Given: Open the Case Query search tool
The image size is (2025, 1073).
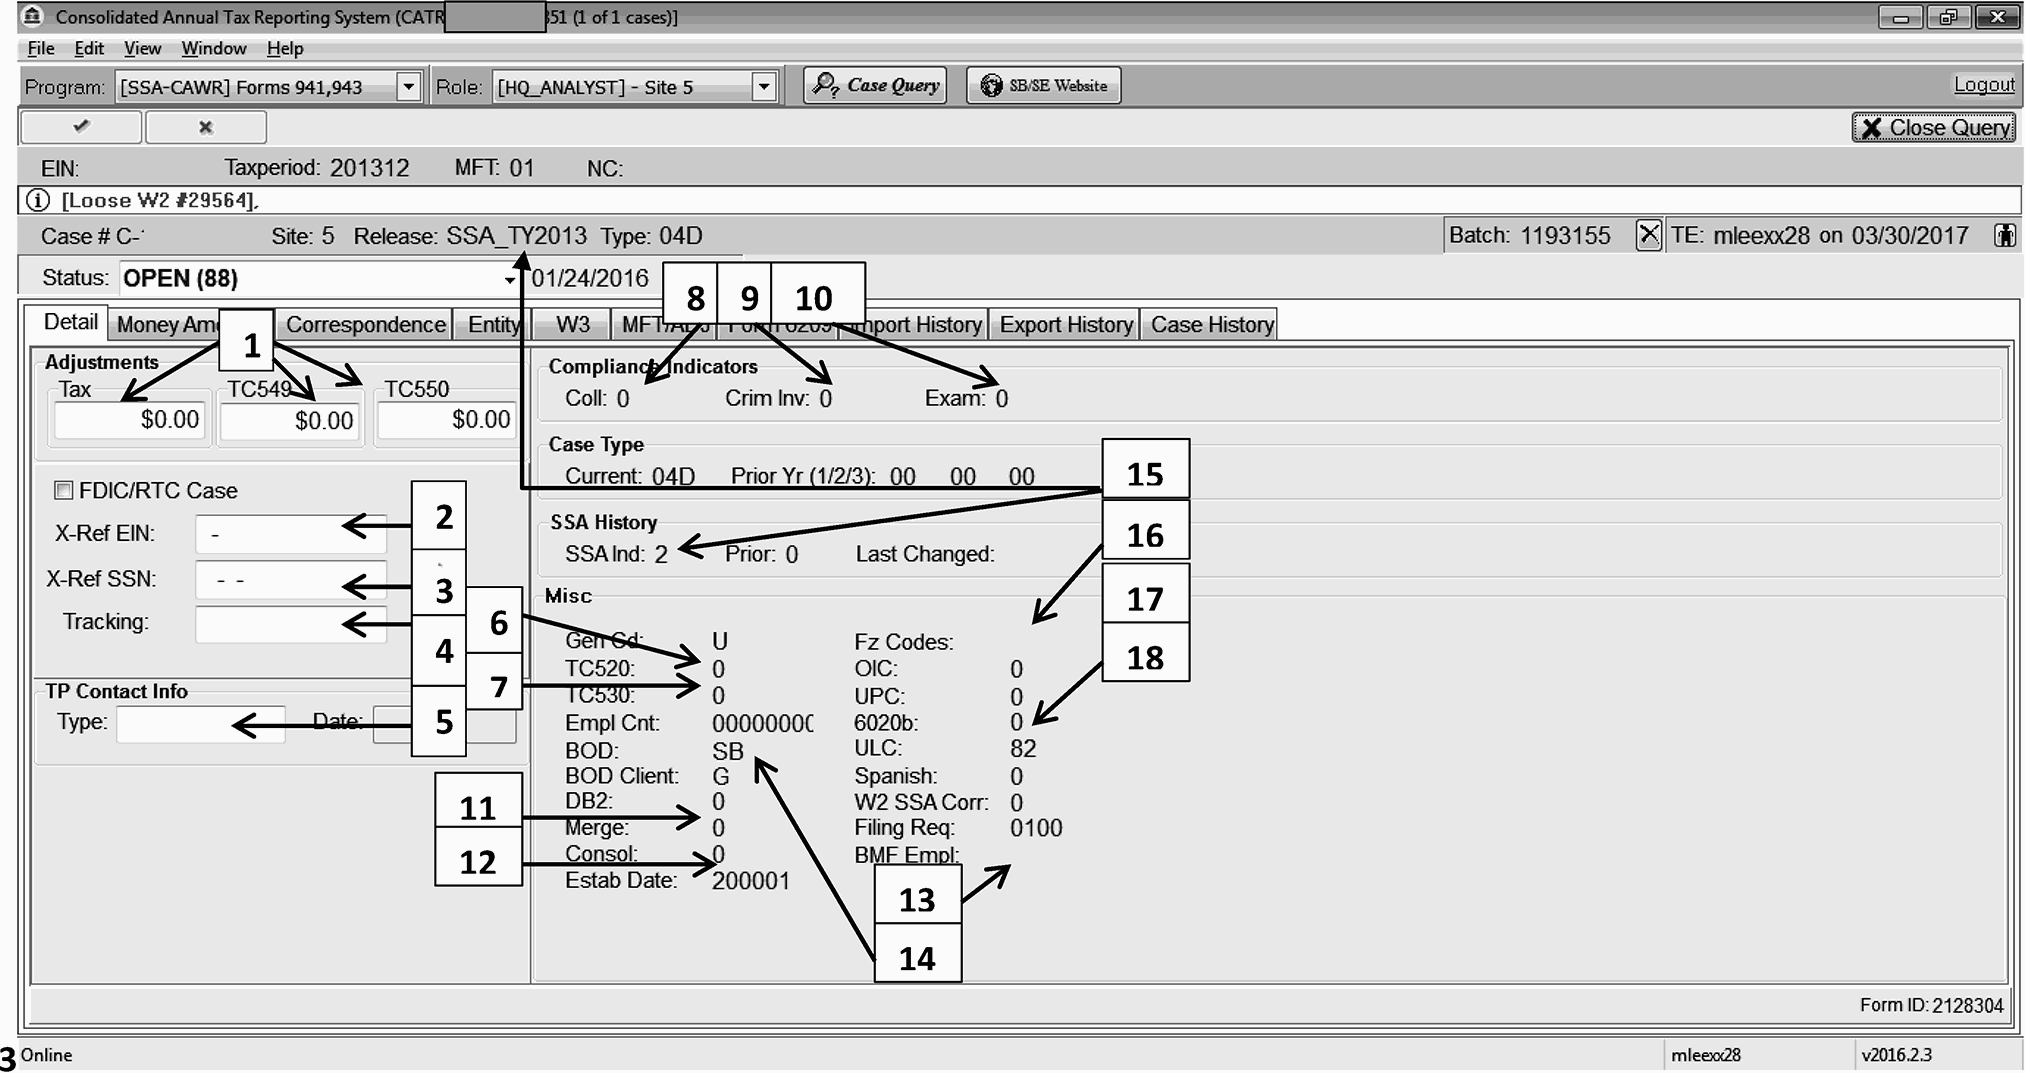Looking at the screenshot, I should click(877, 86).
